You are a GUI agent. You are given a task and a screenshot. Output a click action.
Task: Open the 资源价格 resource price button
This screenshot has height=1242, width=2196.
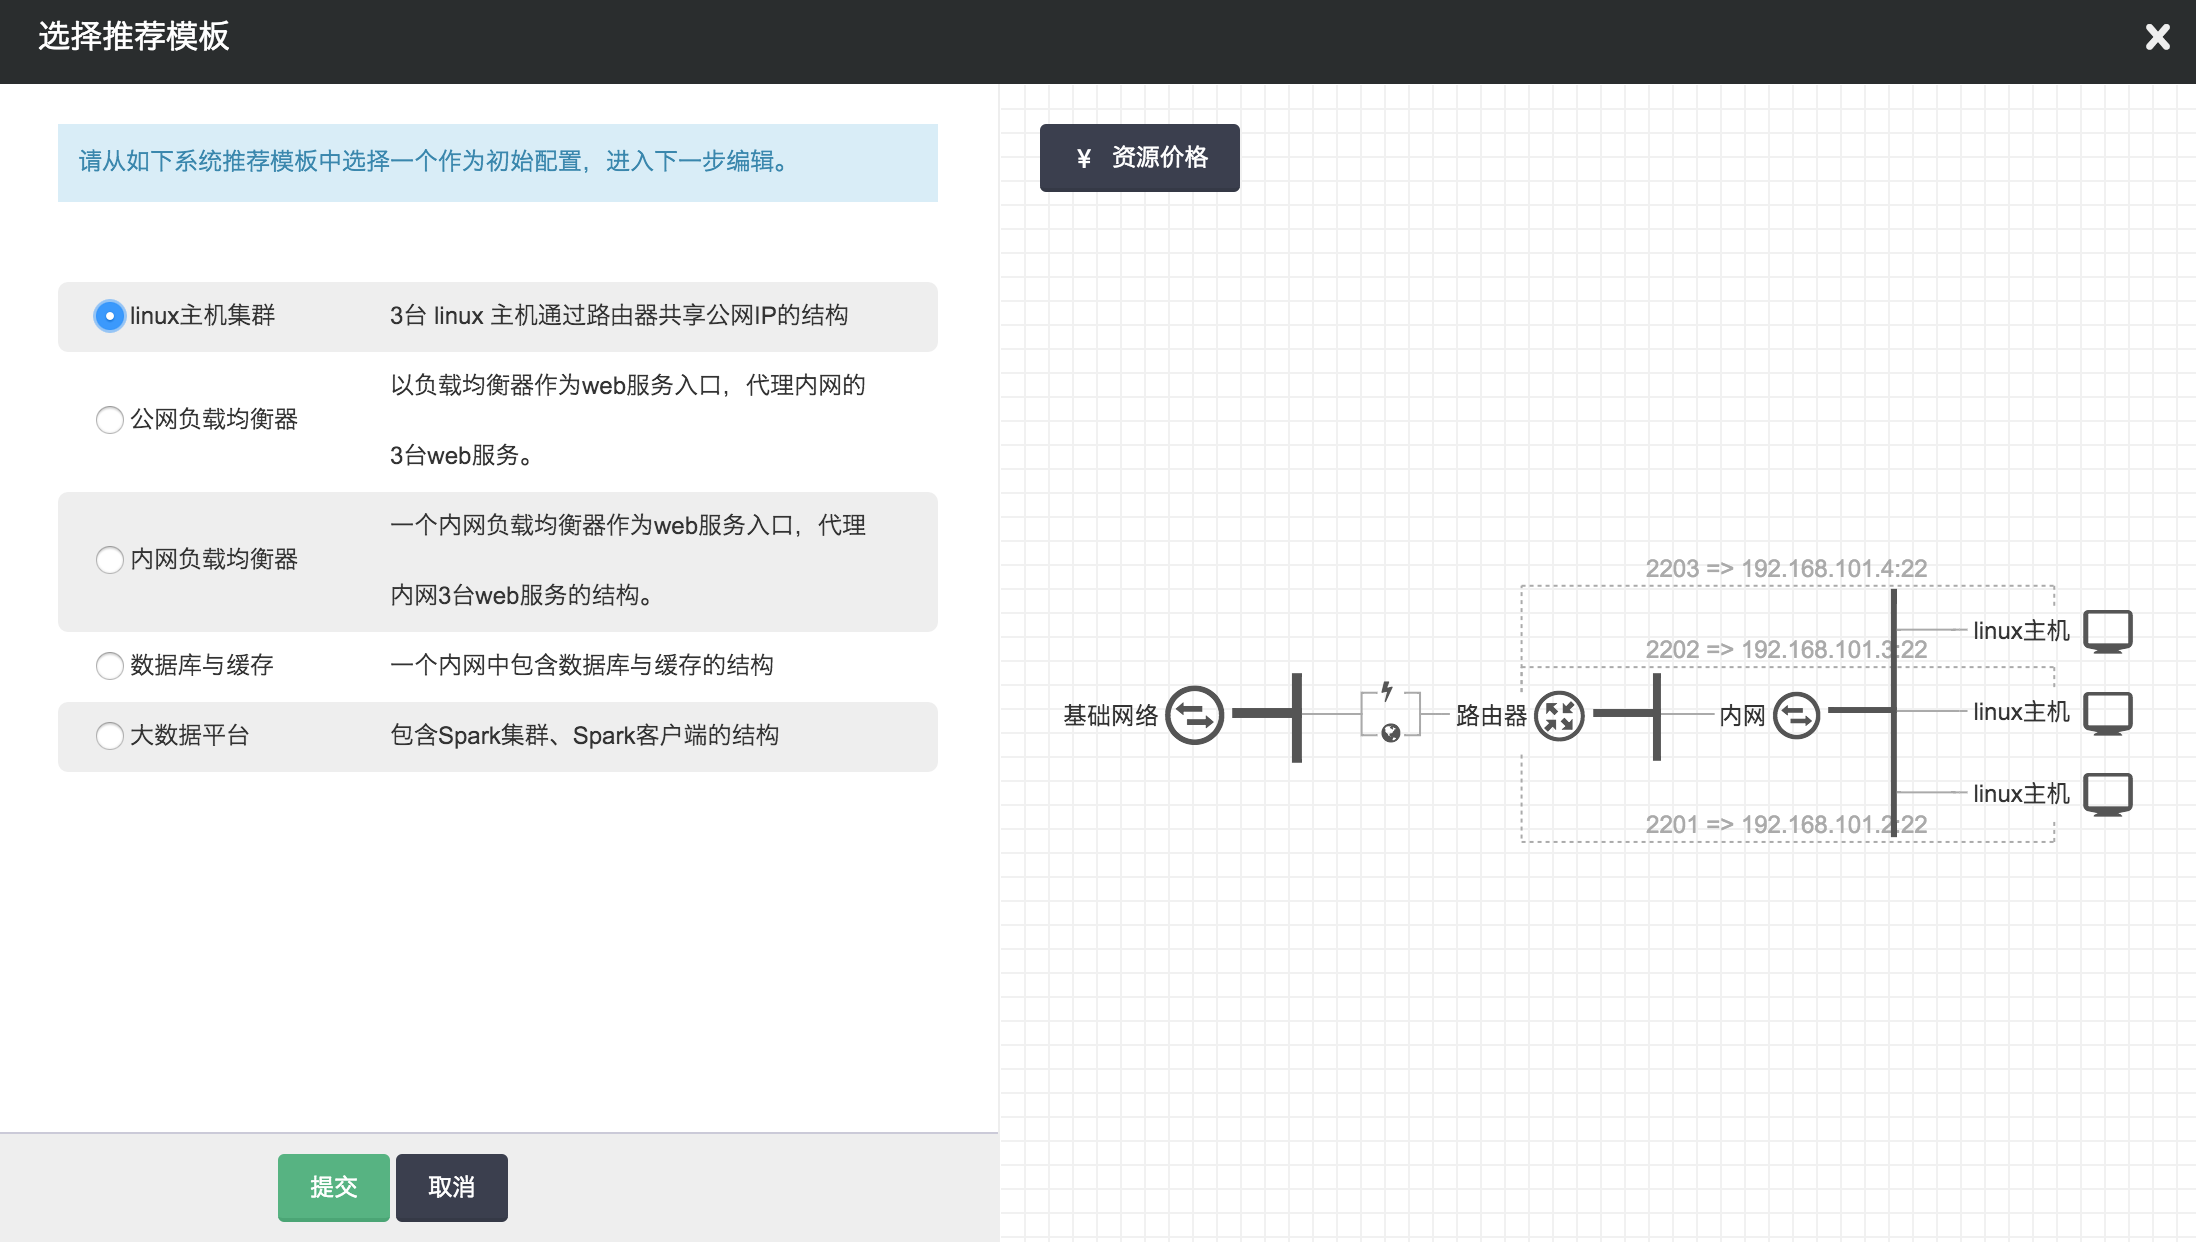(x=1139, y=158)
